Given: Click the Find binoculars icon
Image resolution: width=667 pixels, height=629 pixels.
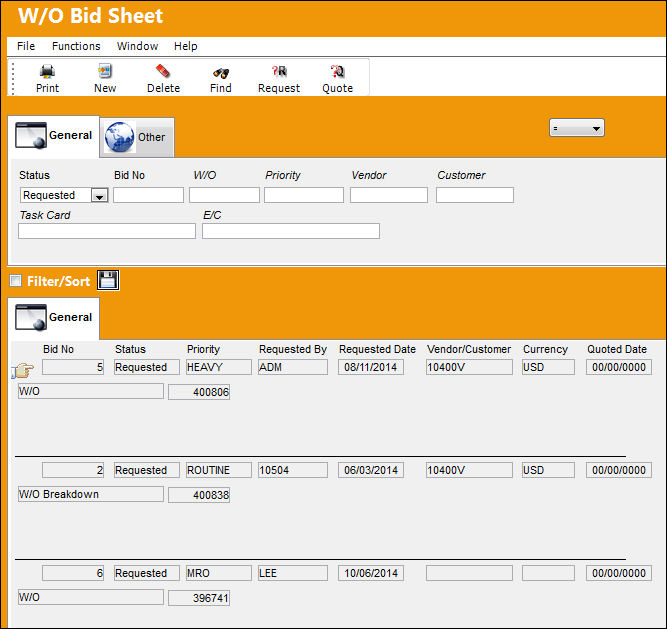Looking at the screenshot, I should click(x=221, y=73).
